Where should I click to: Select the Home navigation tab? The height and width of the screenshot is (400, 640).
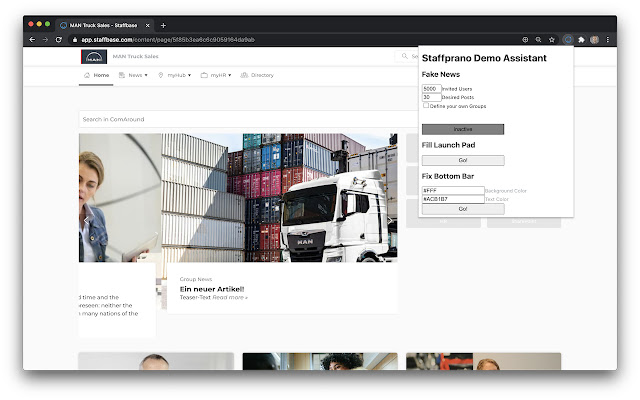pyautogui.click(x=96, y=75)
